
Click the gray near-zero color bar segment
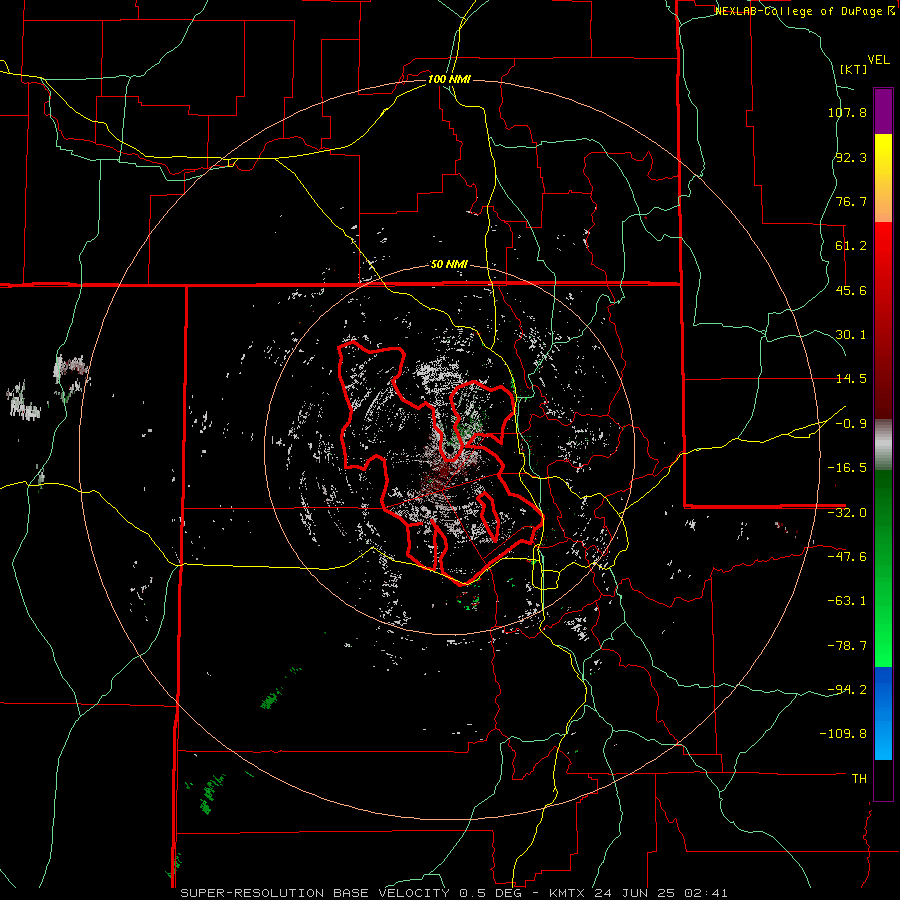(x=883, y=445)
